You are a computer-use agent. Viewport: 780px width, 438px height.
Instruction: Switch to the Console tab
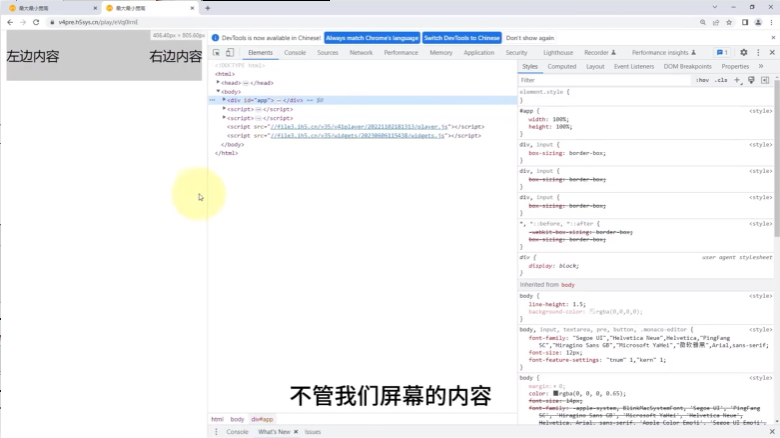click(295, 52)
